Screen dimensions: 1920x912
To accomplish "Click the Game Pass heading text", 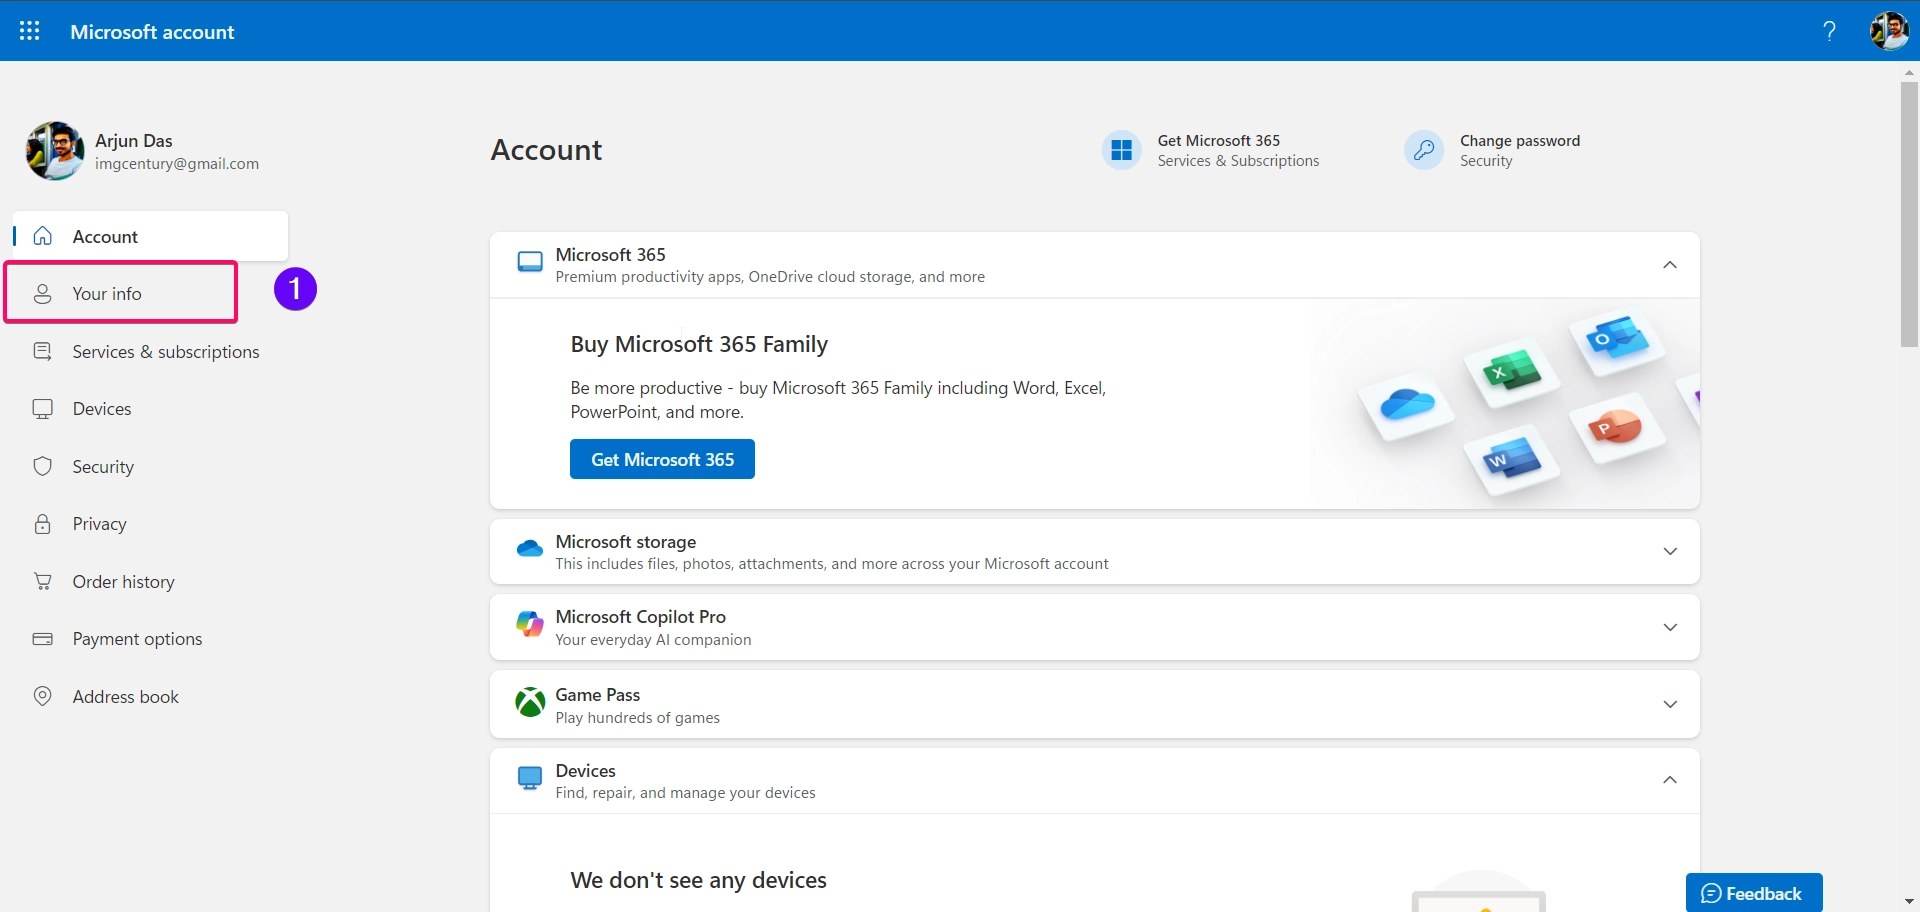I will [598, 695].
